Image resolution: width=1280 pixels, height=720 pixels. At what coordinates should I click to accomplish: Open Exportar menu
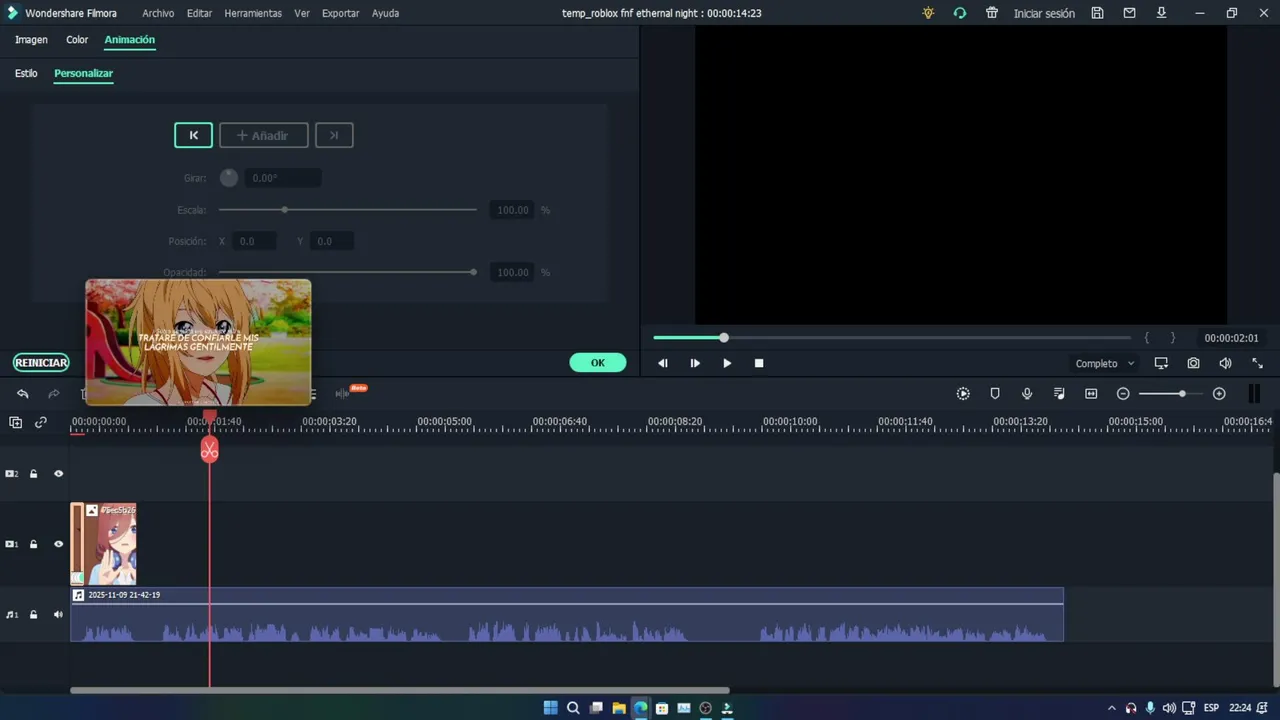[x=340, y=13]
